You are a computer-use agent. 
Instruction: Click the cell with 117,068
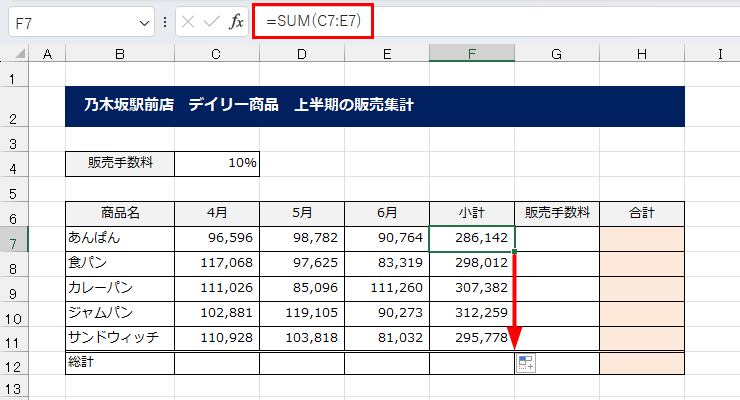coord(217,264)
